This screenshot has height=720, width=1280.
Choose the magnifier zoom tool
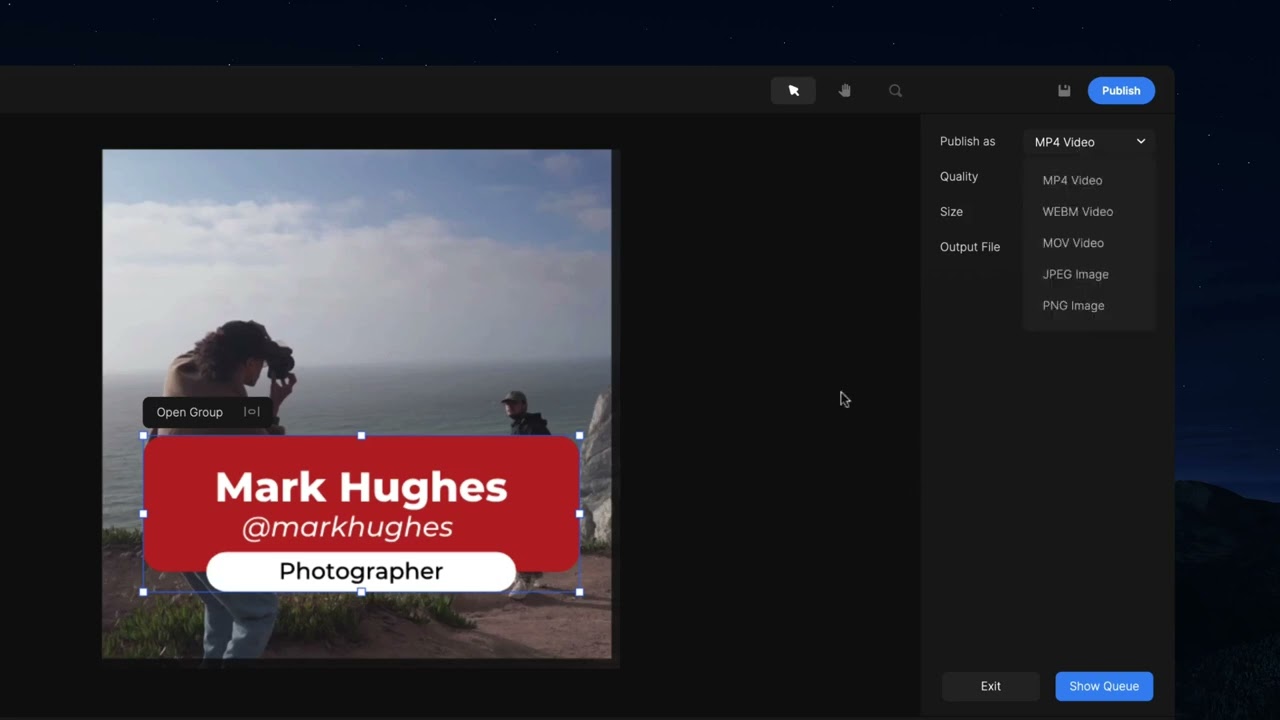895,91
